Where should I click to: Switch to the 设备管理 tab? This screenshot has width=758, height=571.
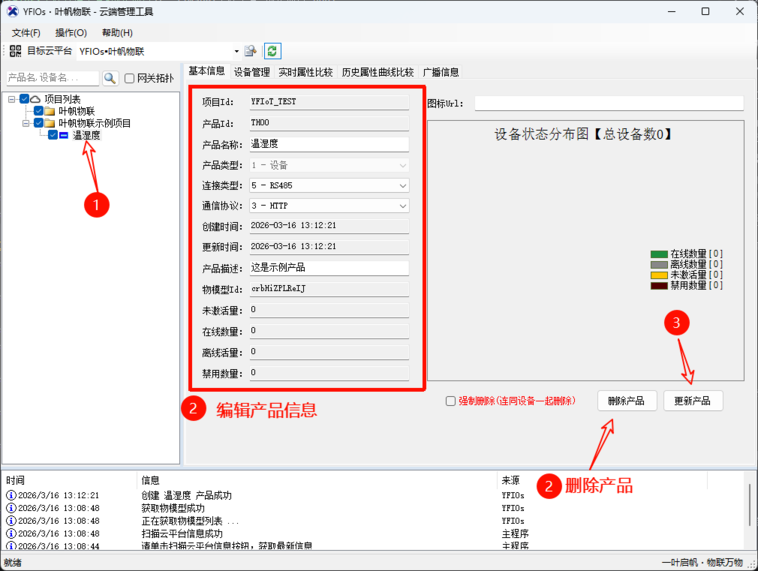point(252,72)
